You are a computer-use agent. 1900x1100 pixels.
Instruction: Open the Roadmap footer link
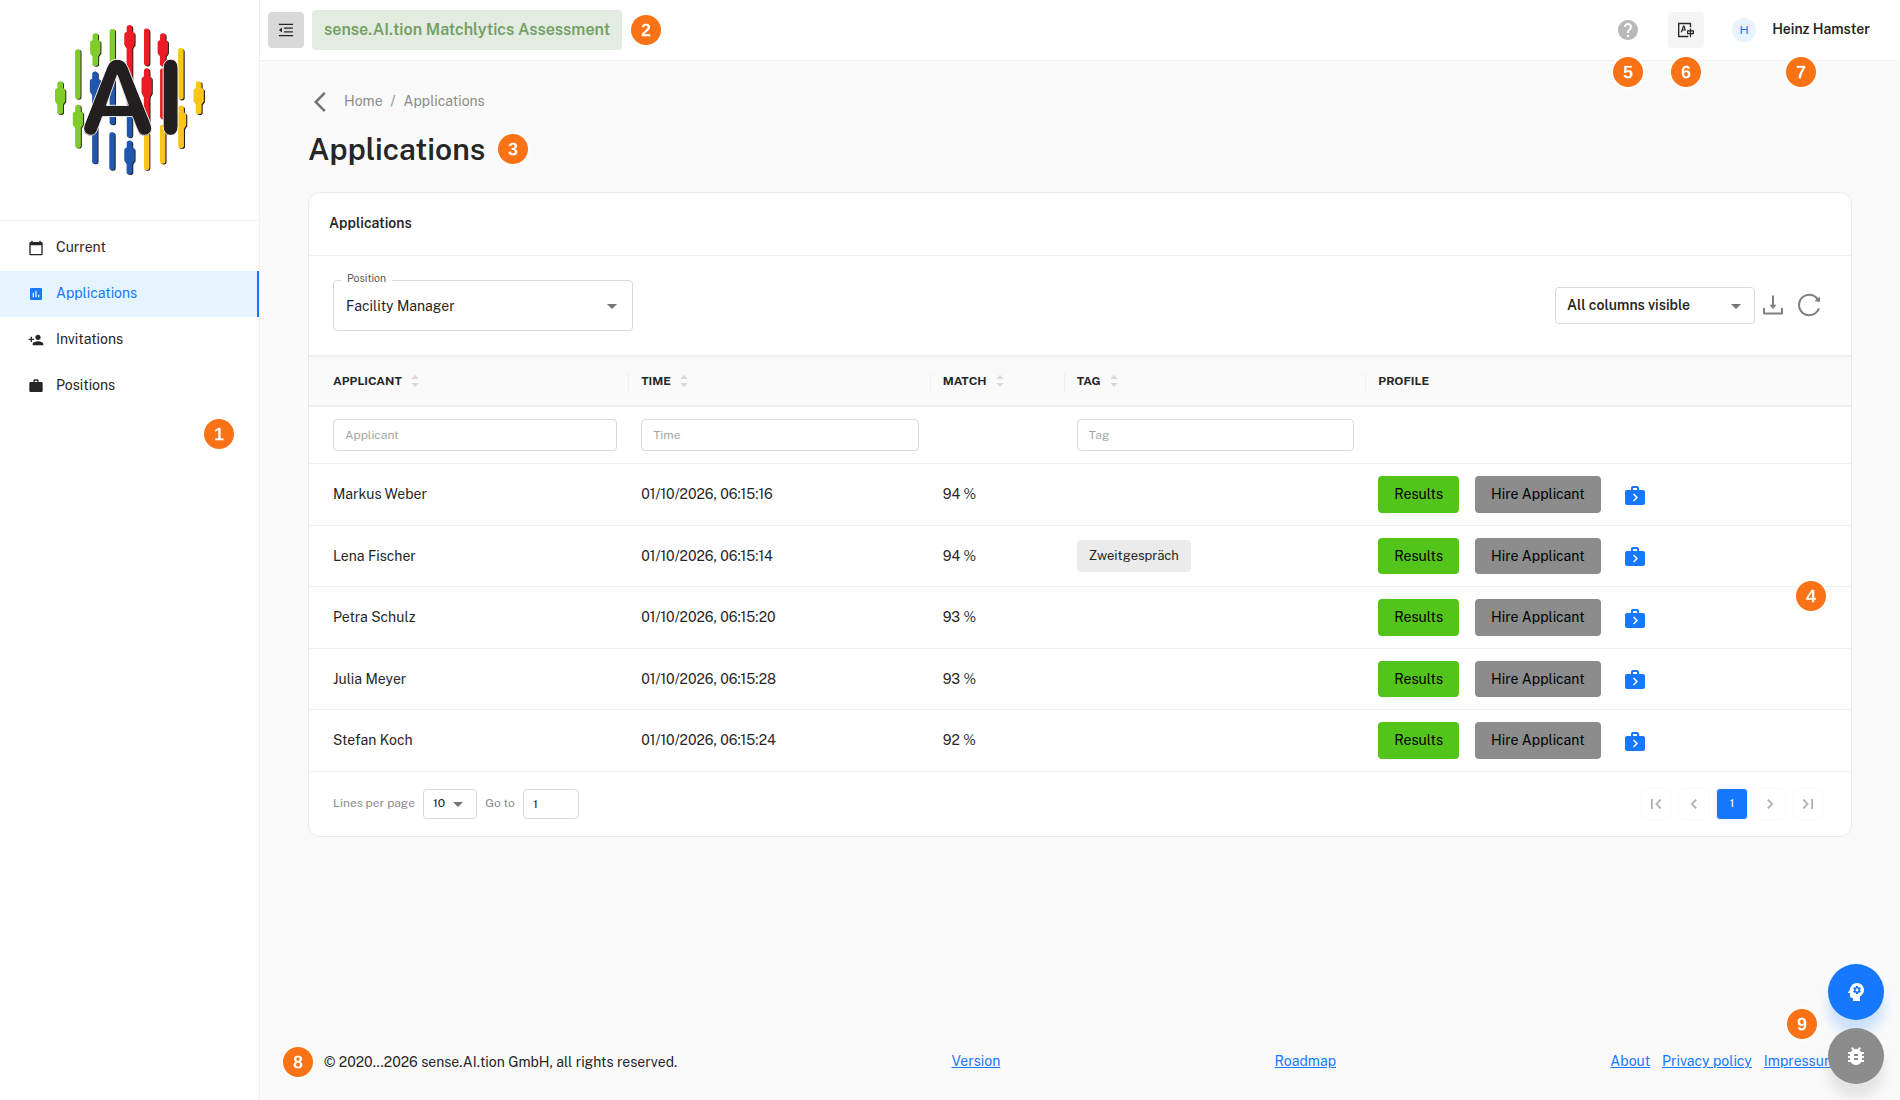[1305, 1061]
